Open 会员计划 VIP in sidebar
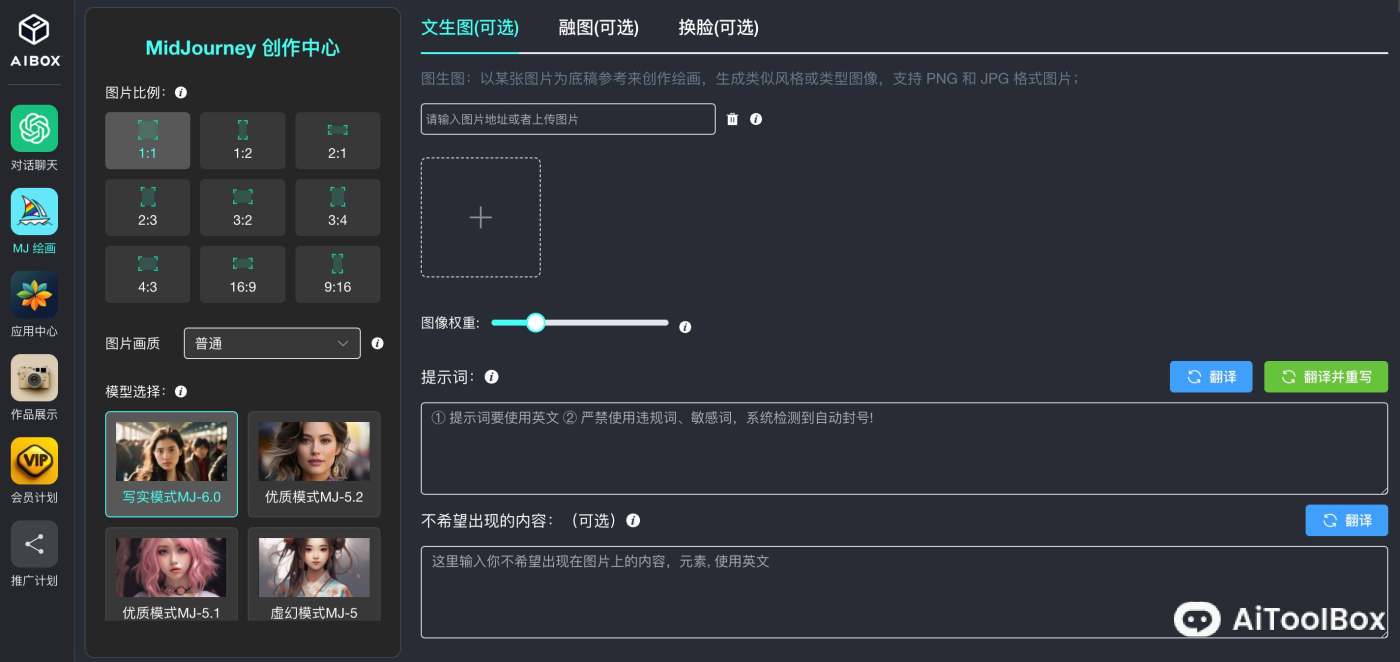Screen dimensions: 1400x662 coord(35,470)
